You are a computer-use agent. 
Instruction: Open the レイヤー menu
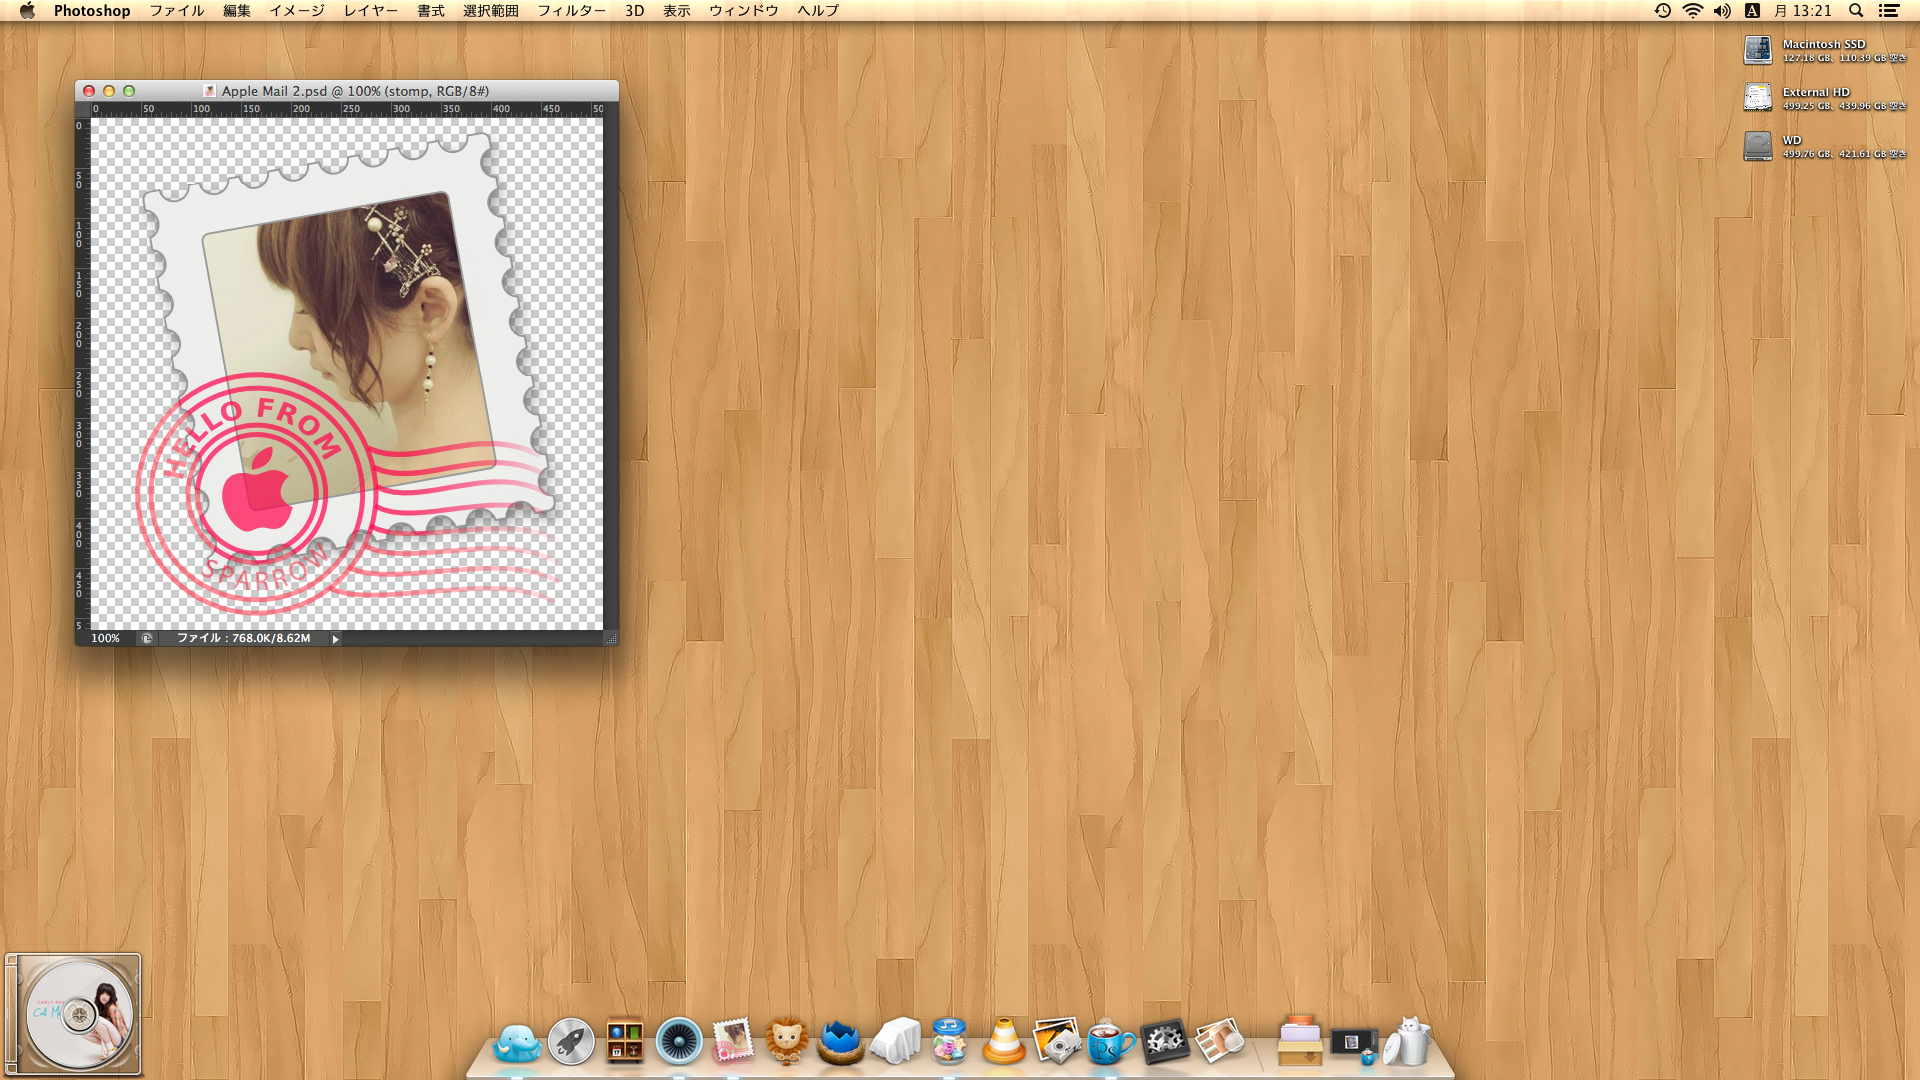[371, 11]
